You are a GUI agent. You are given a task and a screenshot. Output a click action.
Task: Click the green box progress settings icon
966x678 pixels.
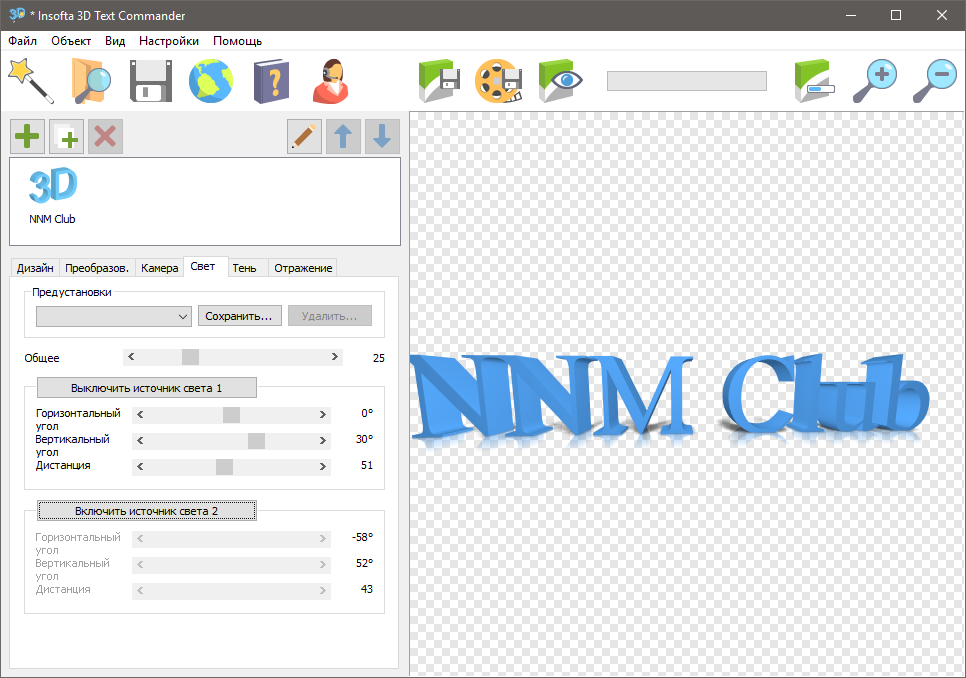[x=814, y=81]
